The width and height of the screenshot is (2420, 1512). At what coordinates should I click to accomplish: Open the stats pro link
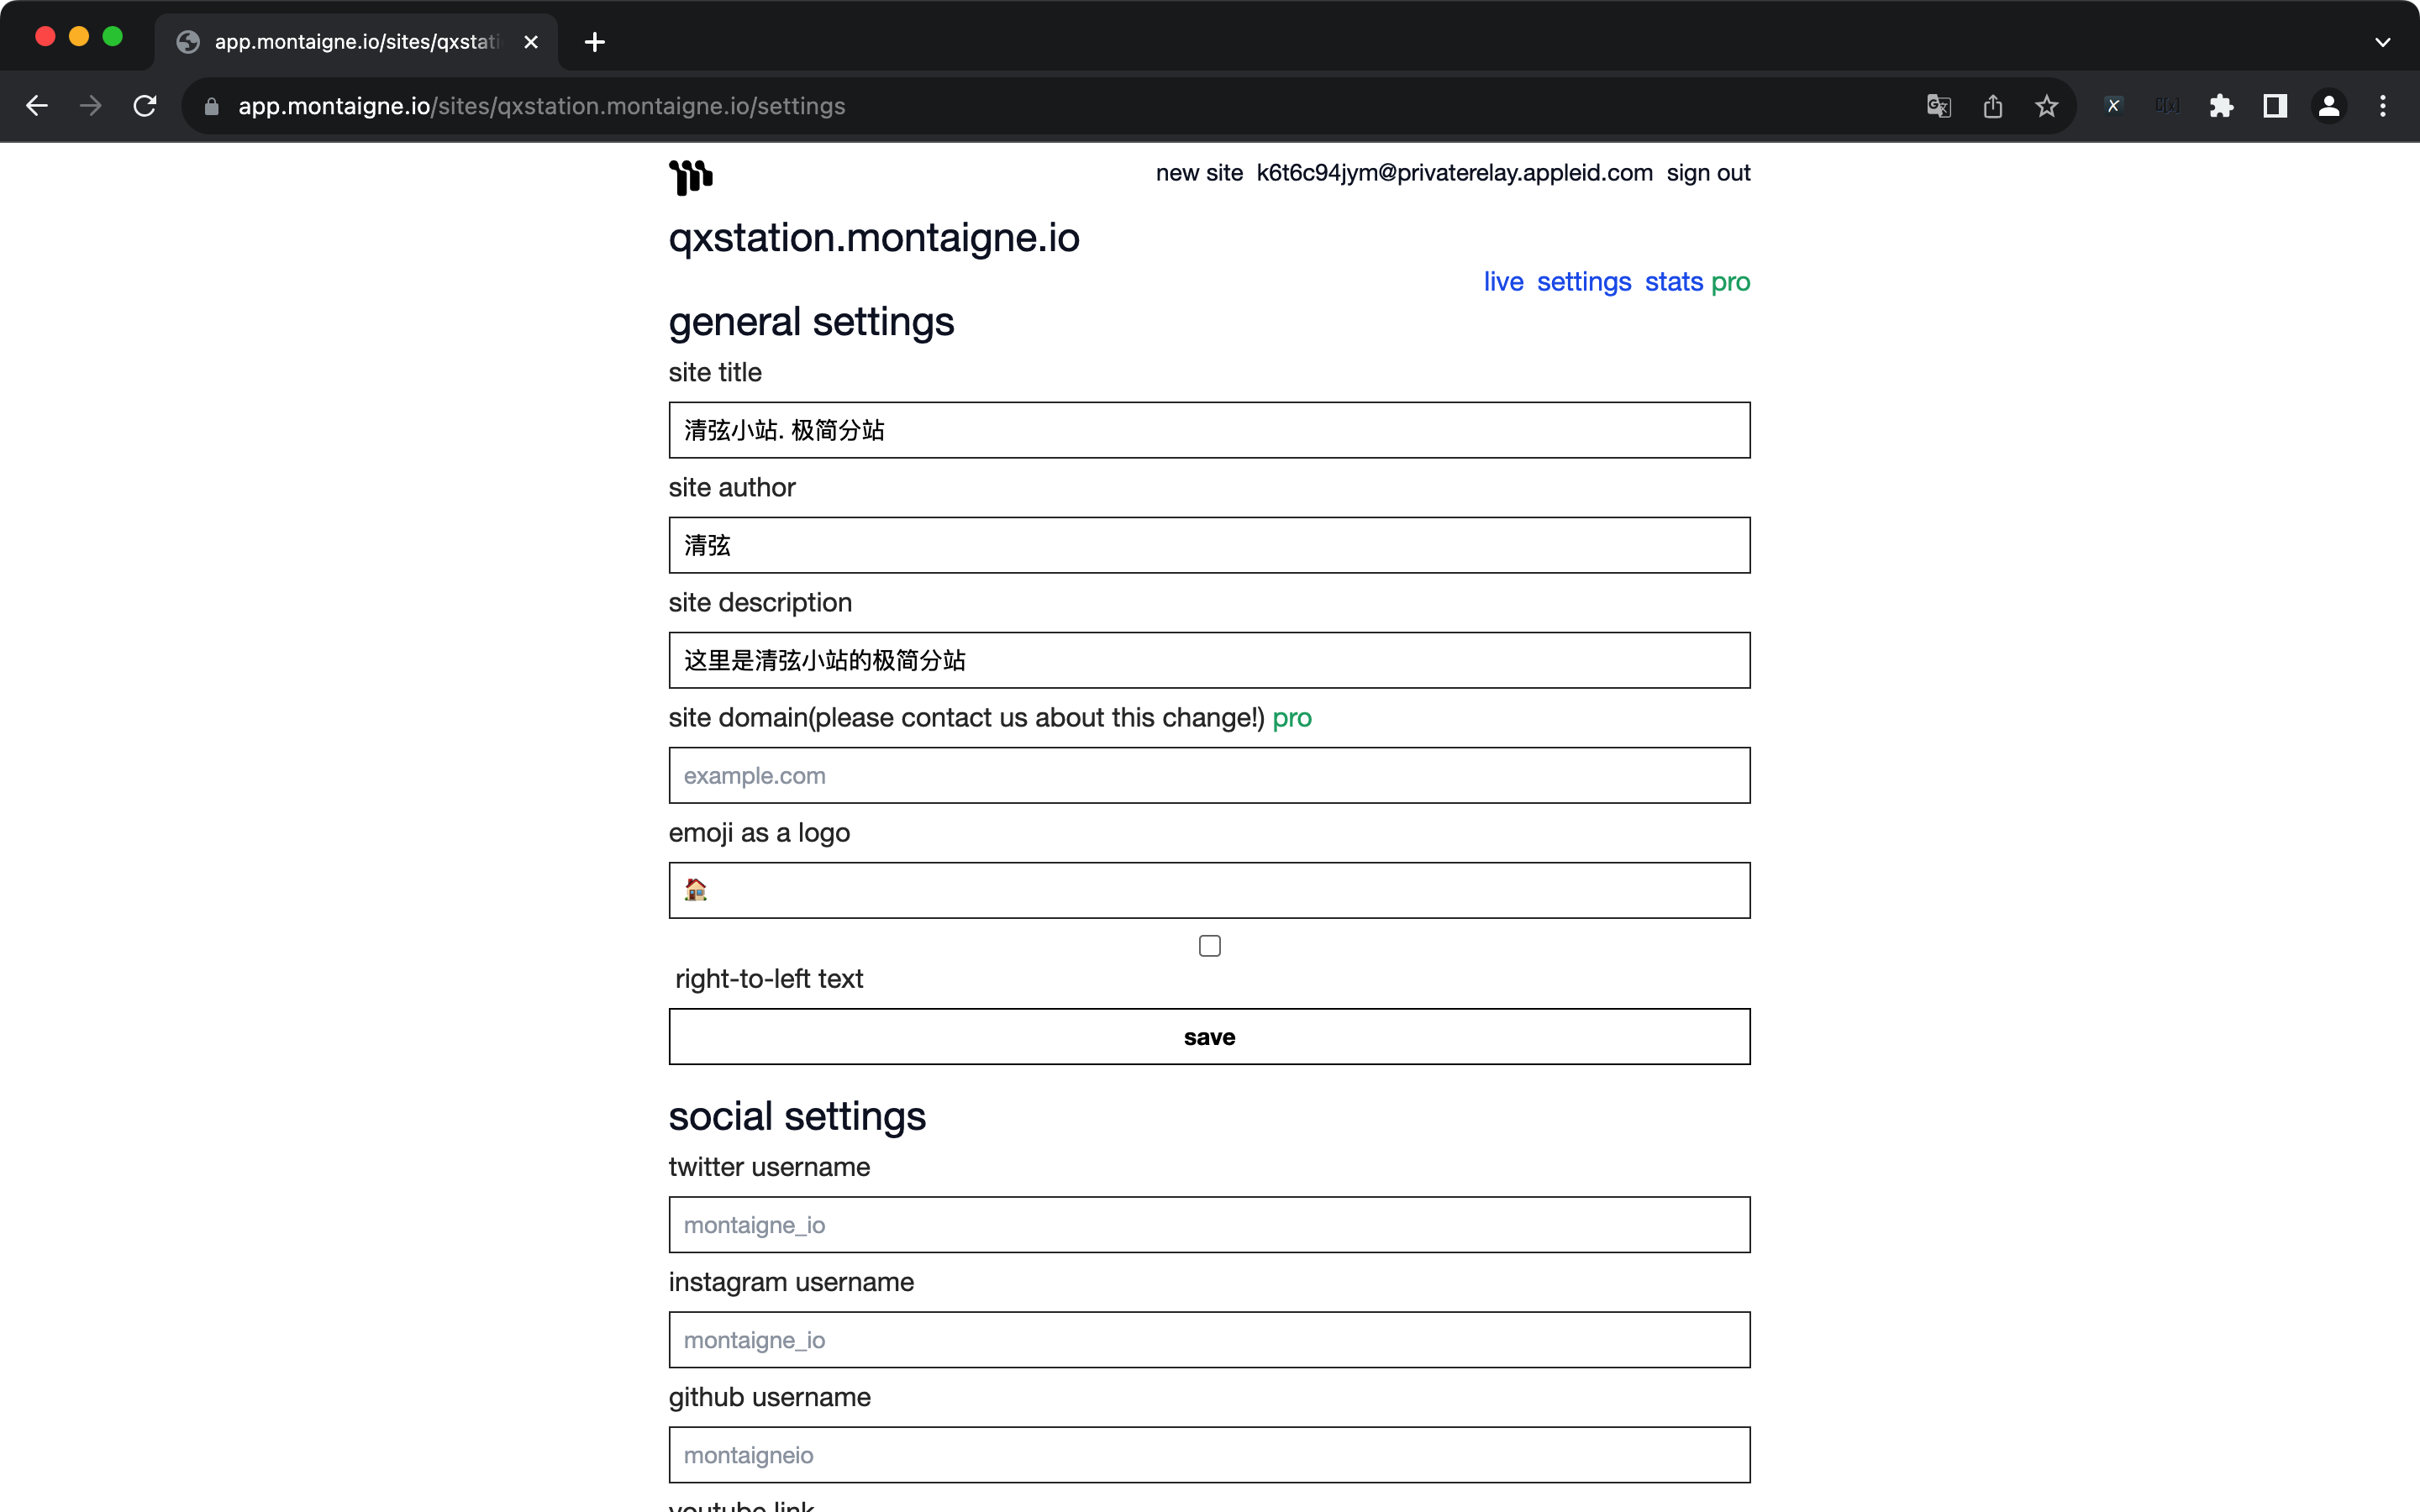point(1697,282)
